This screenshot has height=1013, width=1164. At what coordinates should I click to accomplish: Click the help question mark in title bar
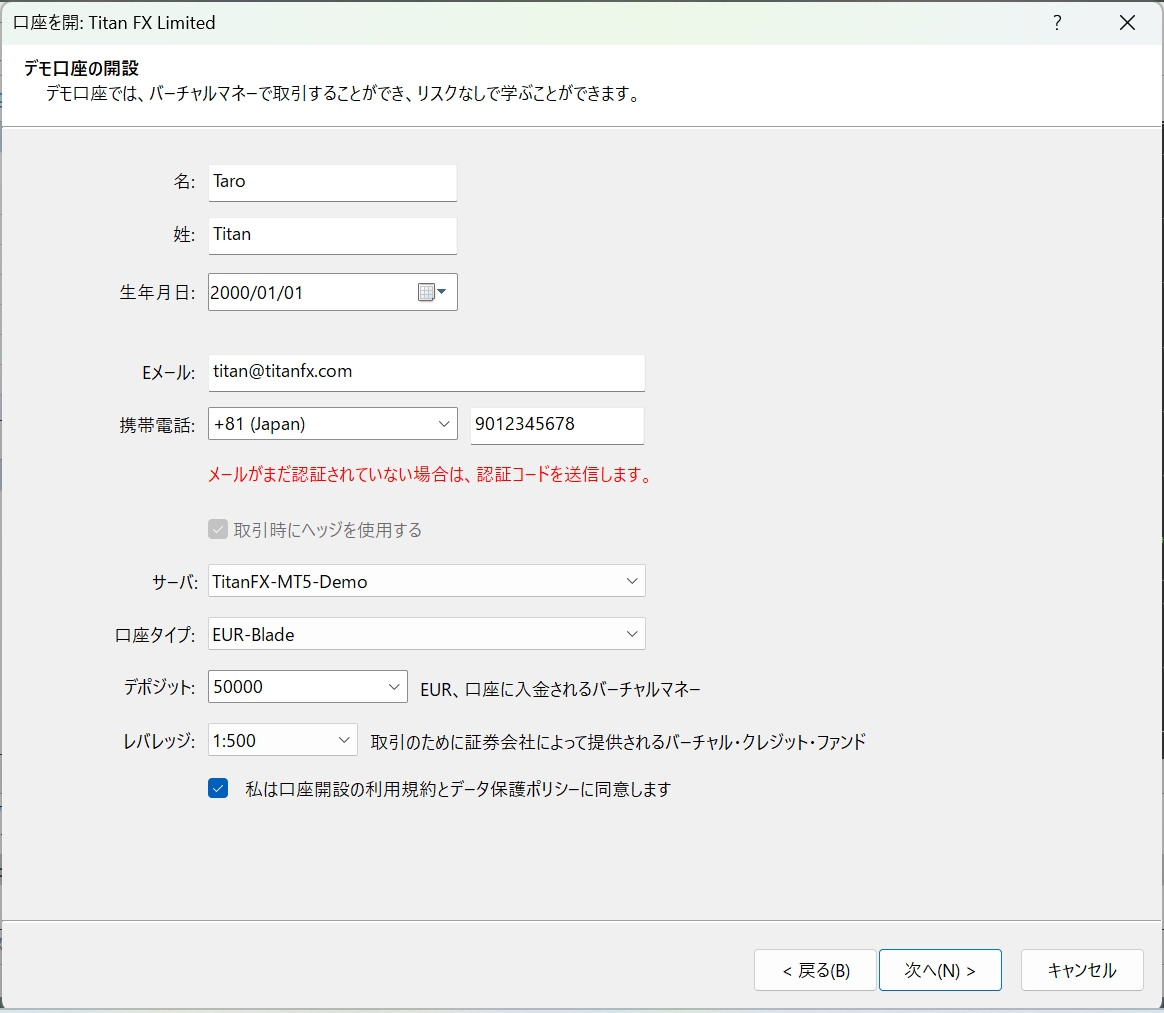click(1057, 23)
